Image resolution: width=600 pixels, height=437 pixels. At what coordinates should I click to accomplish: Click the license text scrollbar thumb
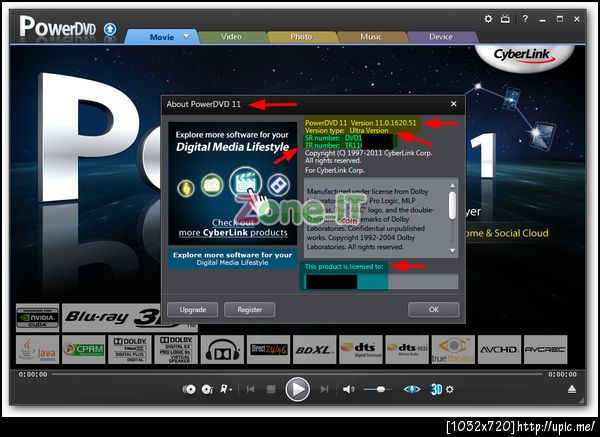coord(452,205)
